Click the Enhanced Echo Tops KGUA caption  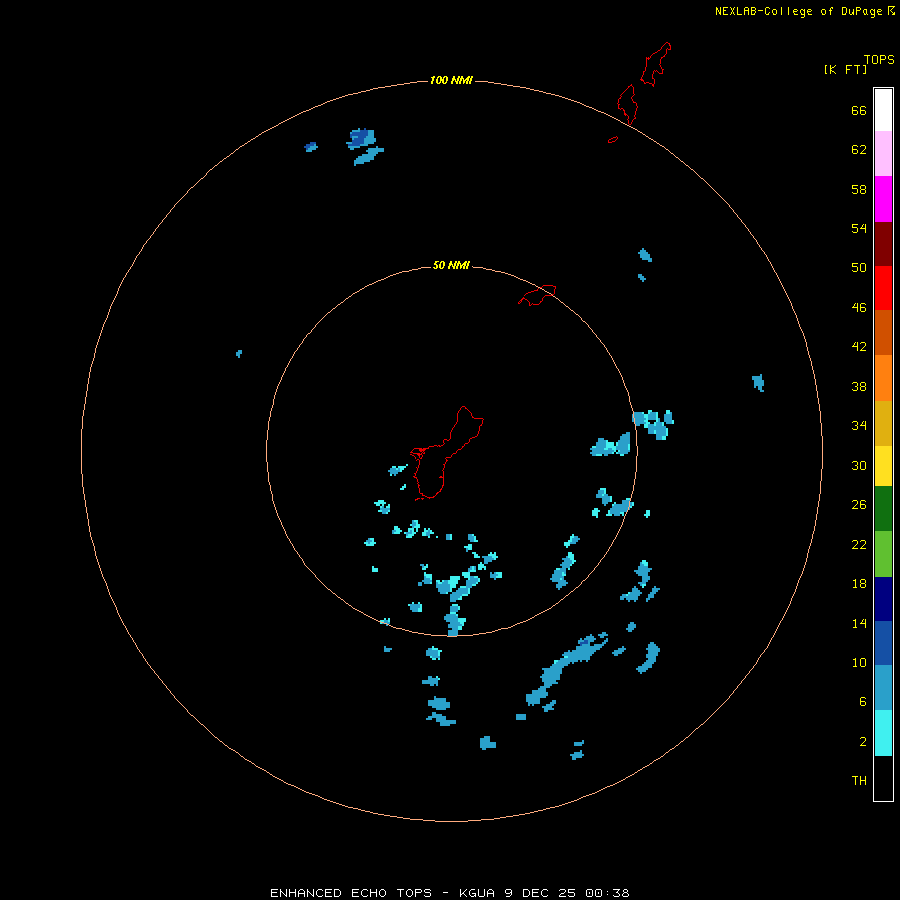(449, 893)
